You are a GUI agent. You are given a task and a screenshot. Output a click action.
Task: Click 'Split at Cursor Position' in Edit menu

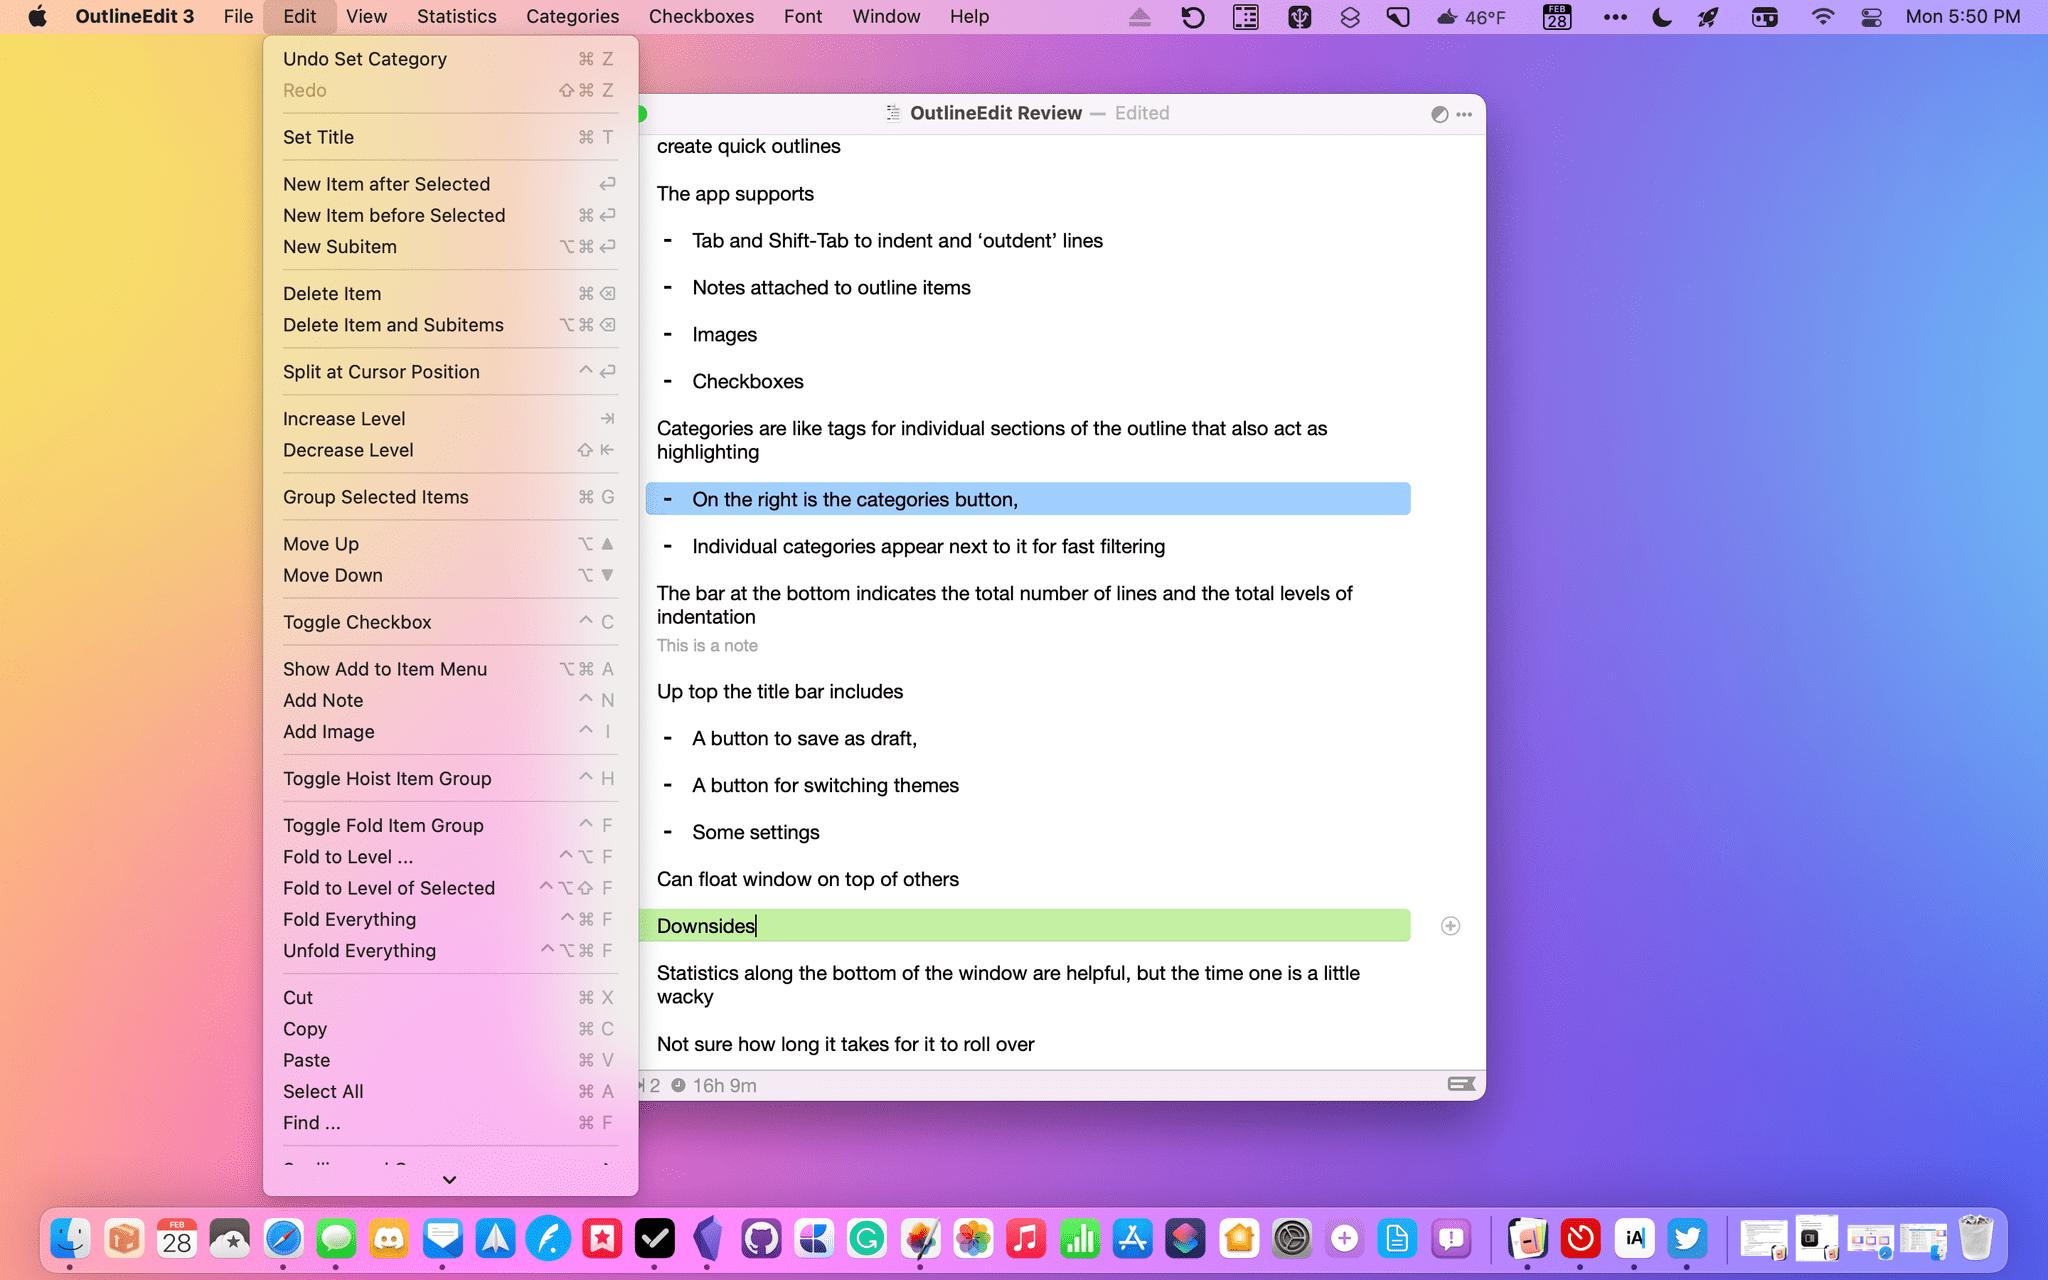click(380, 372)
